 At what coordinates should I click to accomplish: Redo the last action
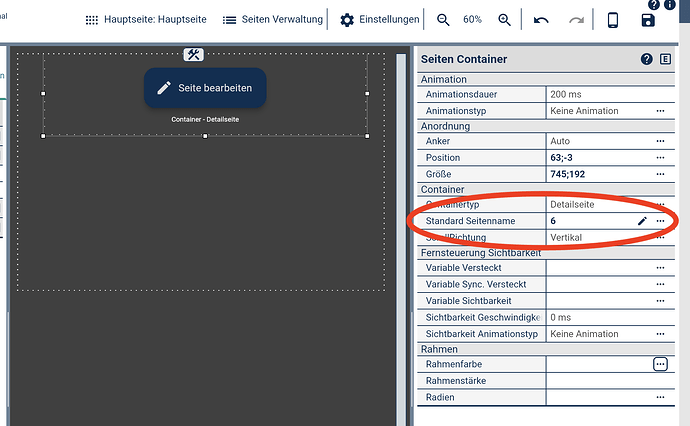[x=576, y=20]
